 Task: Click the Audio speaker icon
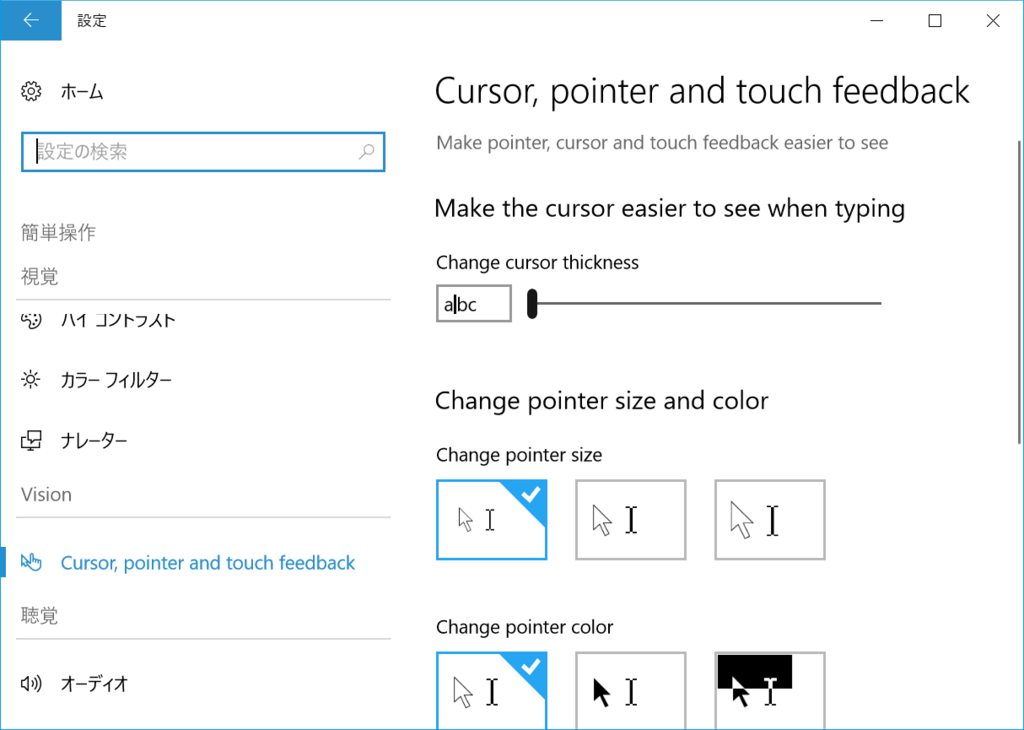pos(31,684)
